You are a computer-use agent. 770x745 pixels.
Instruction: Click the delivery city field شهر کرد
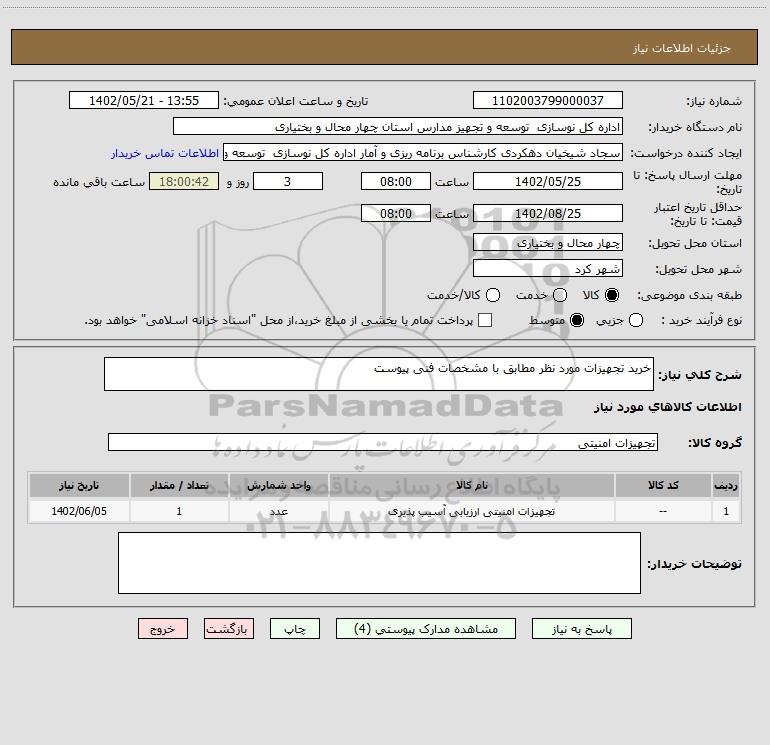click(548, 268)
